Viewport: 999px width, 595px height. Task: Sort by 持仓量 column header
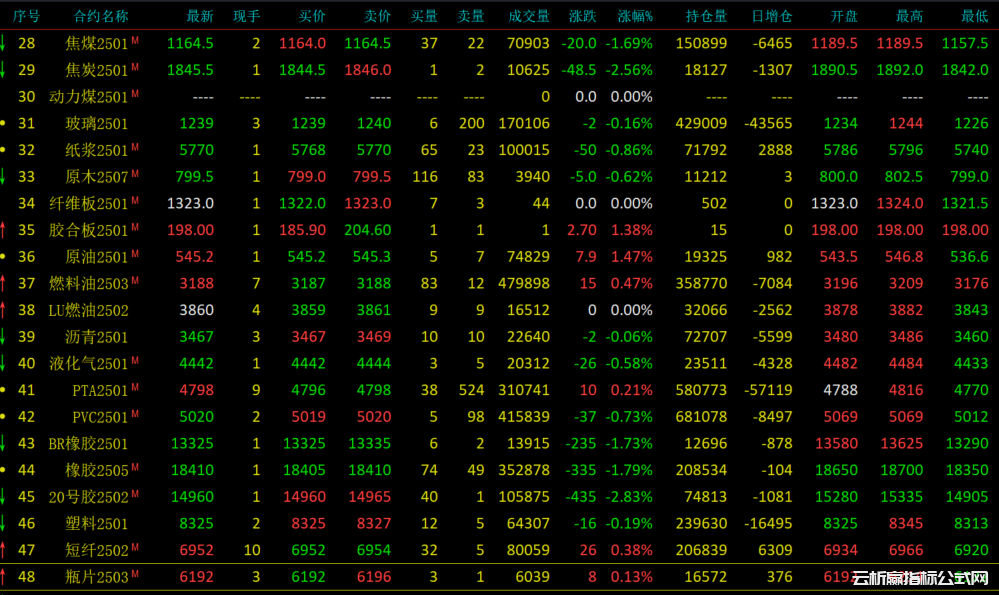[x=706, y=16]
